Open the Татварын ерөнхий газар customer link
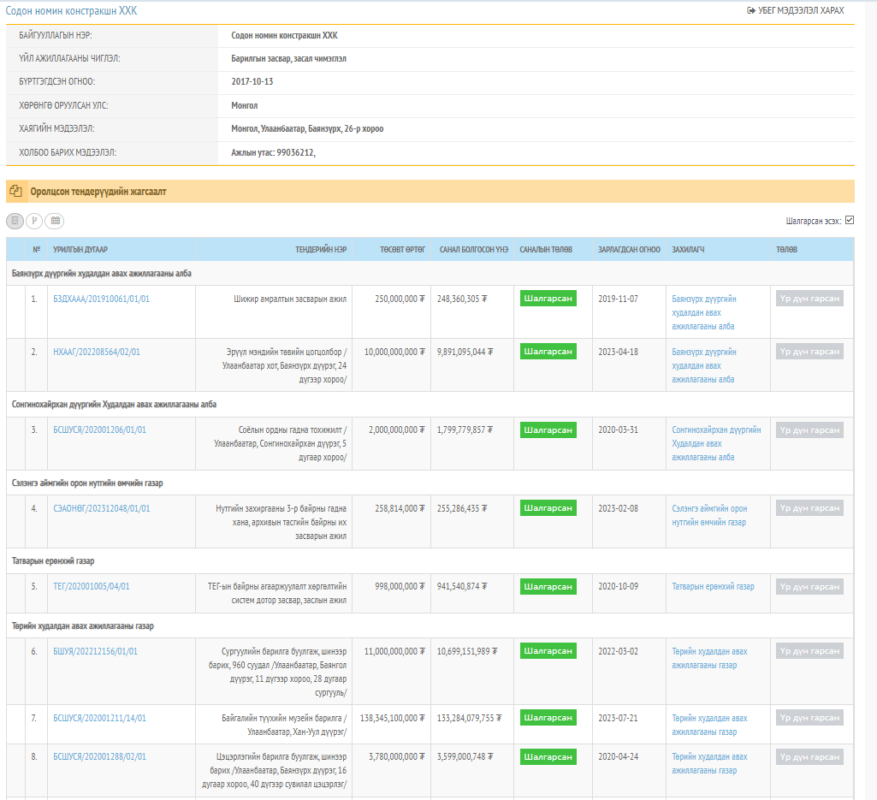Screen dimensions: 877x800 pos(713,586)
